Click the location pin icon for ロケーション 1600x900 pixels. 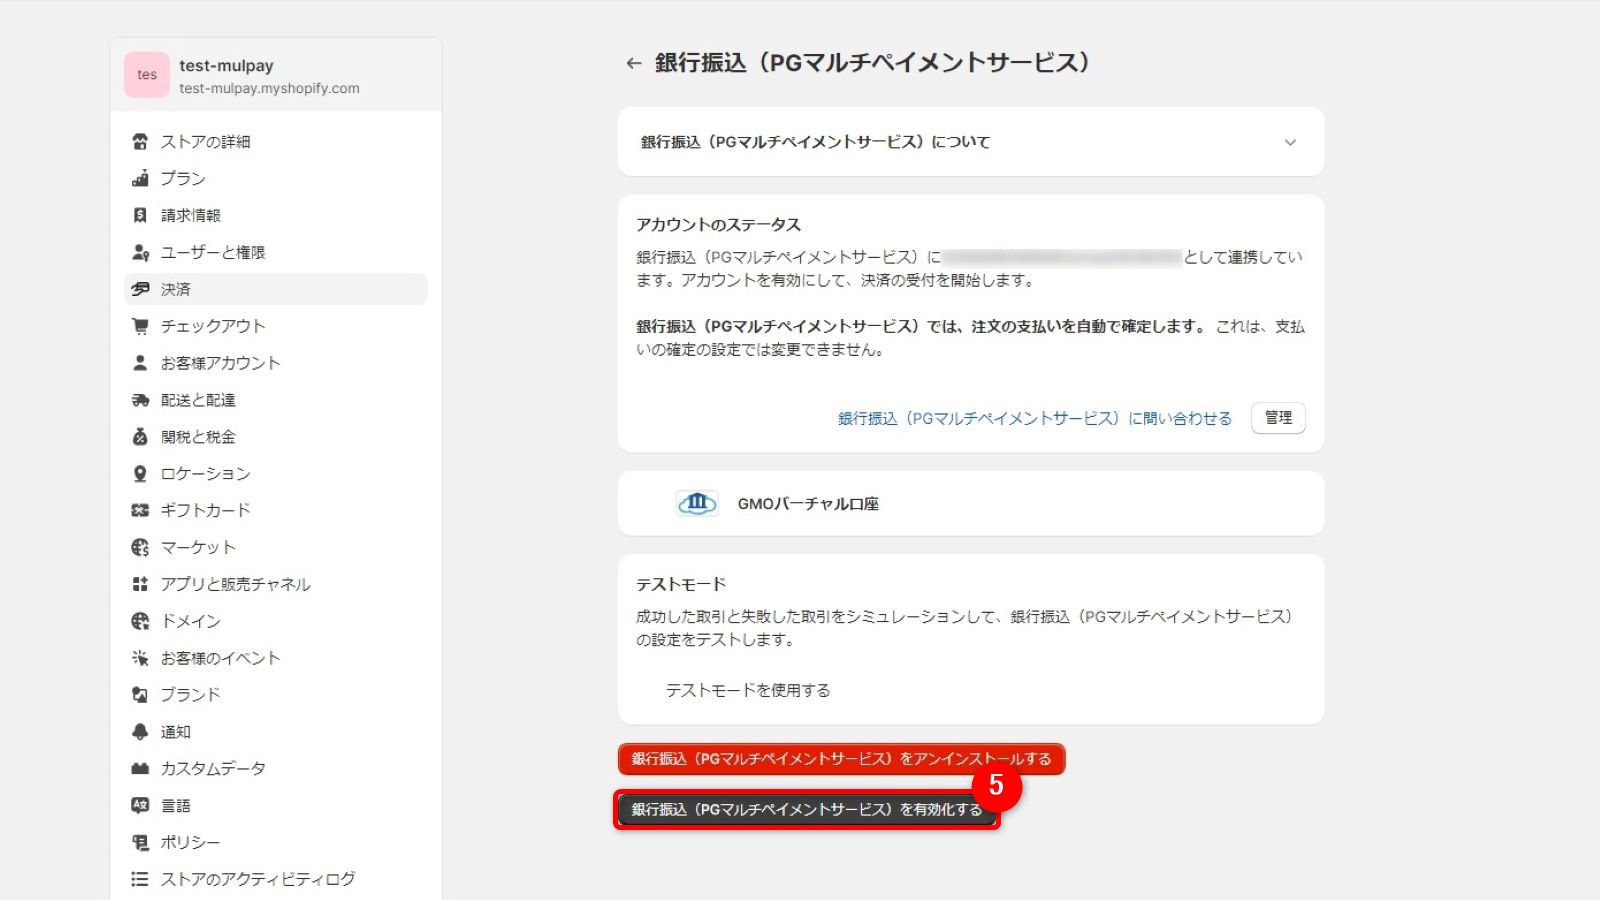141,473
